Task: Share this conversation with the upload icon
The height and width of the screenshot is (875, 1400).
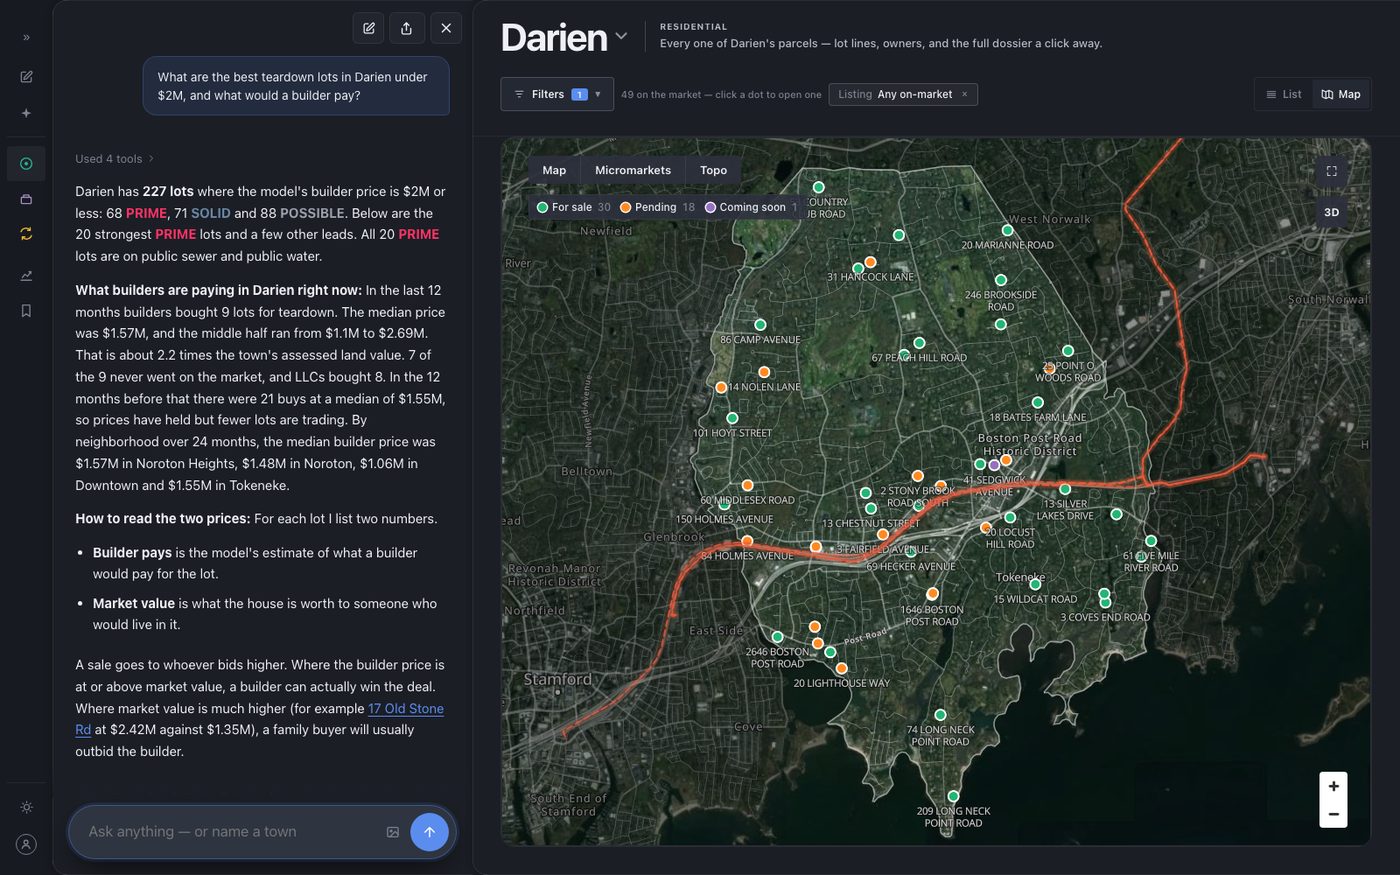Action: tap(406, 28)
